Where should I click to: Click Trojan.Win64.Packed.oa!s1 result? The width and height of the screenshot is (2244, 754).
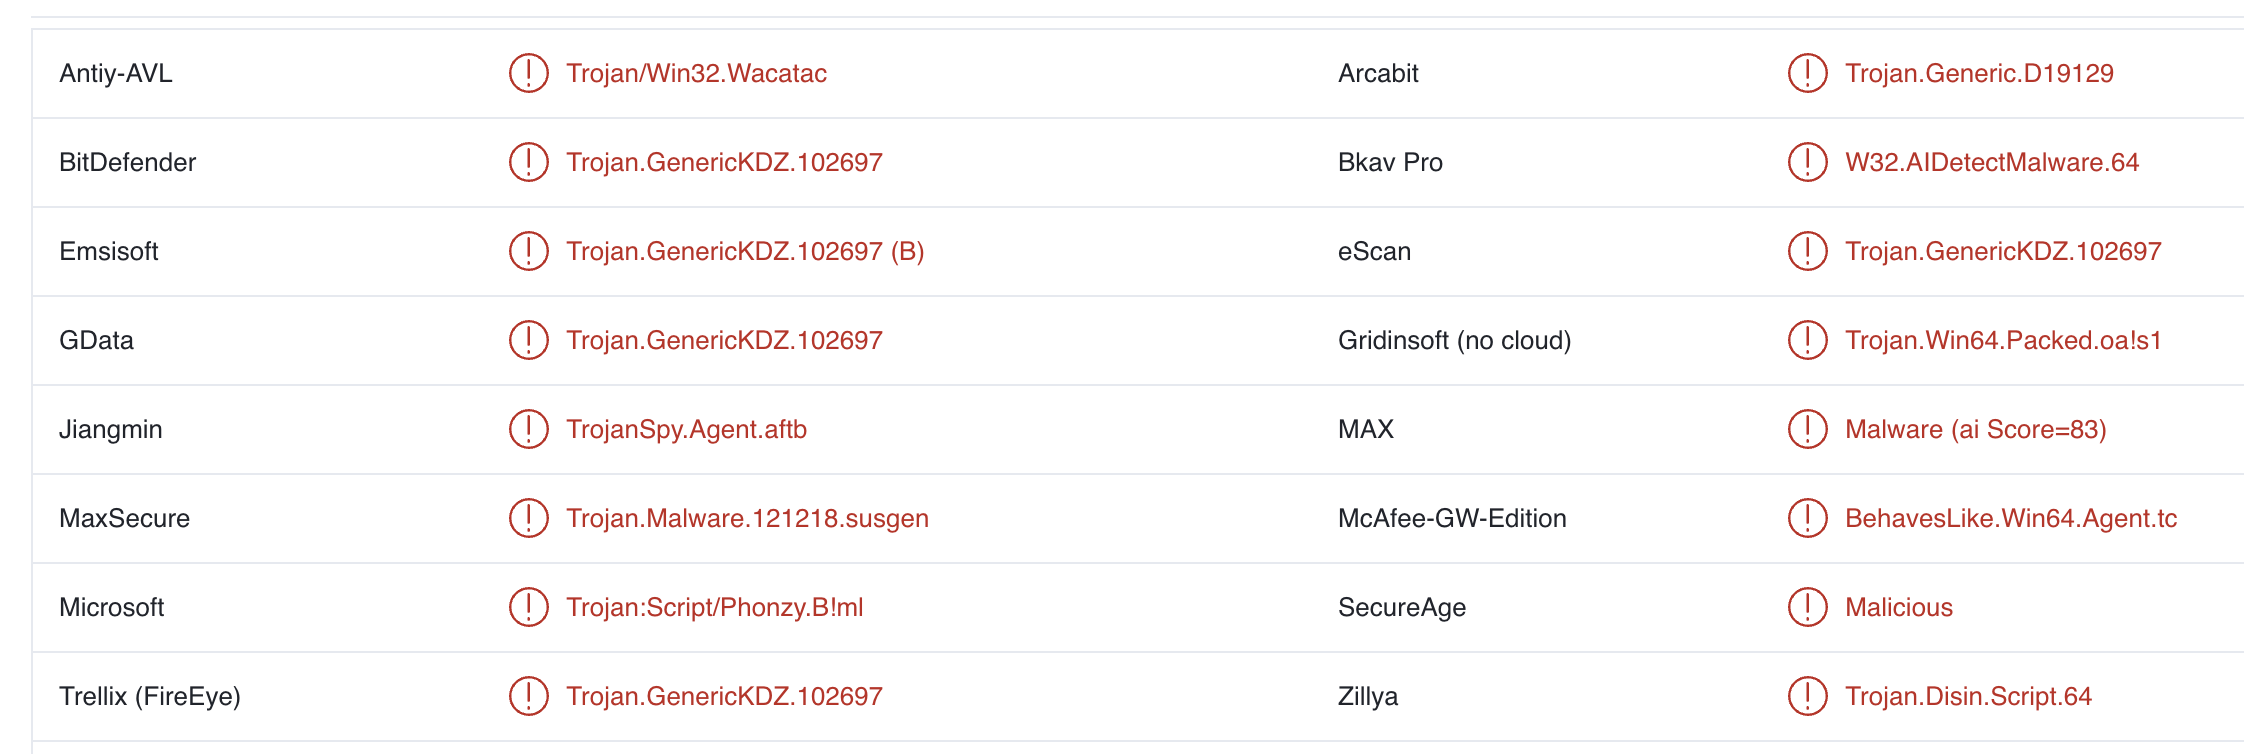tap(2003, 340)
